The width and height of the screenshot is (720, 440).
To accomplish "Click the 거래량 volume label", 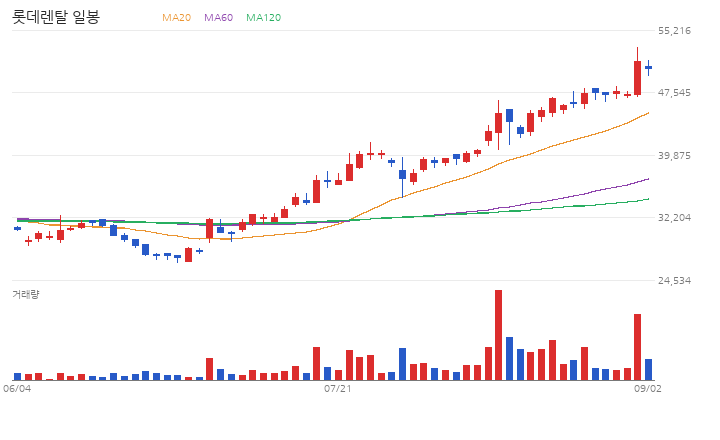I will [26, 294].
